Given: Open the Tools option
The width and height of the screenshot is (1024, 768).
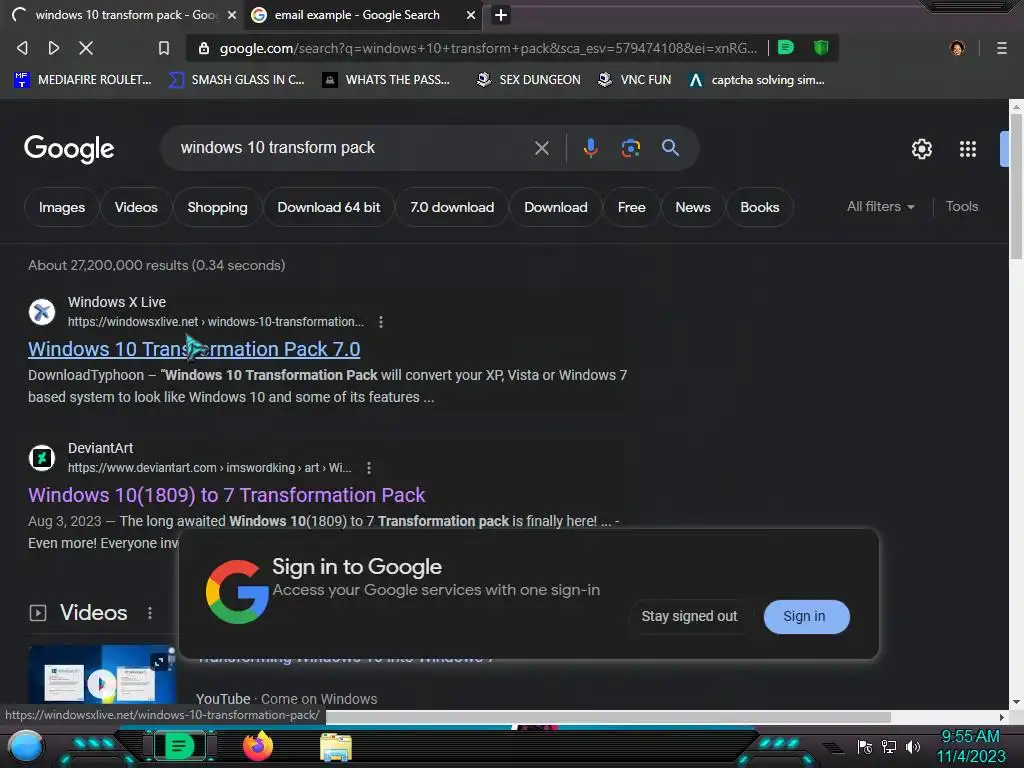Looking at the screenshot, I should tap(961, 206).
